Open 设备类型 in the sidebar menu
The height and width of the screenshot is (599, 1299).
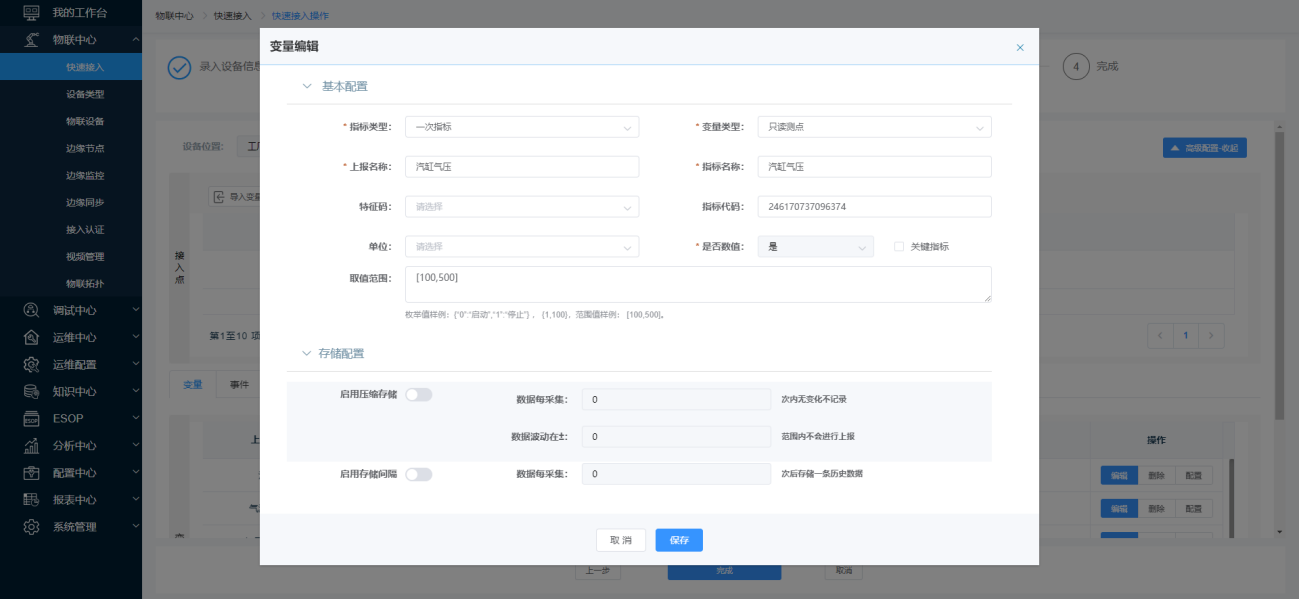tap(85, 94)
